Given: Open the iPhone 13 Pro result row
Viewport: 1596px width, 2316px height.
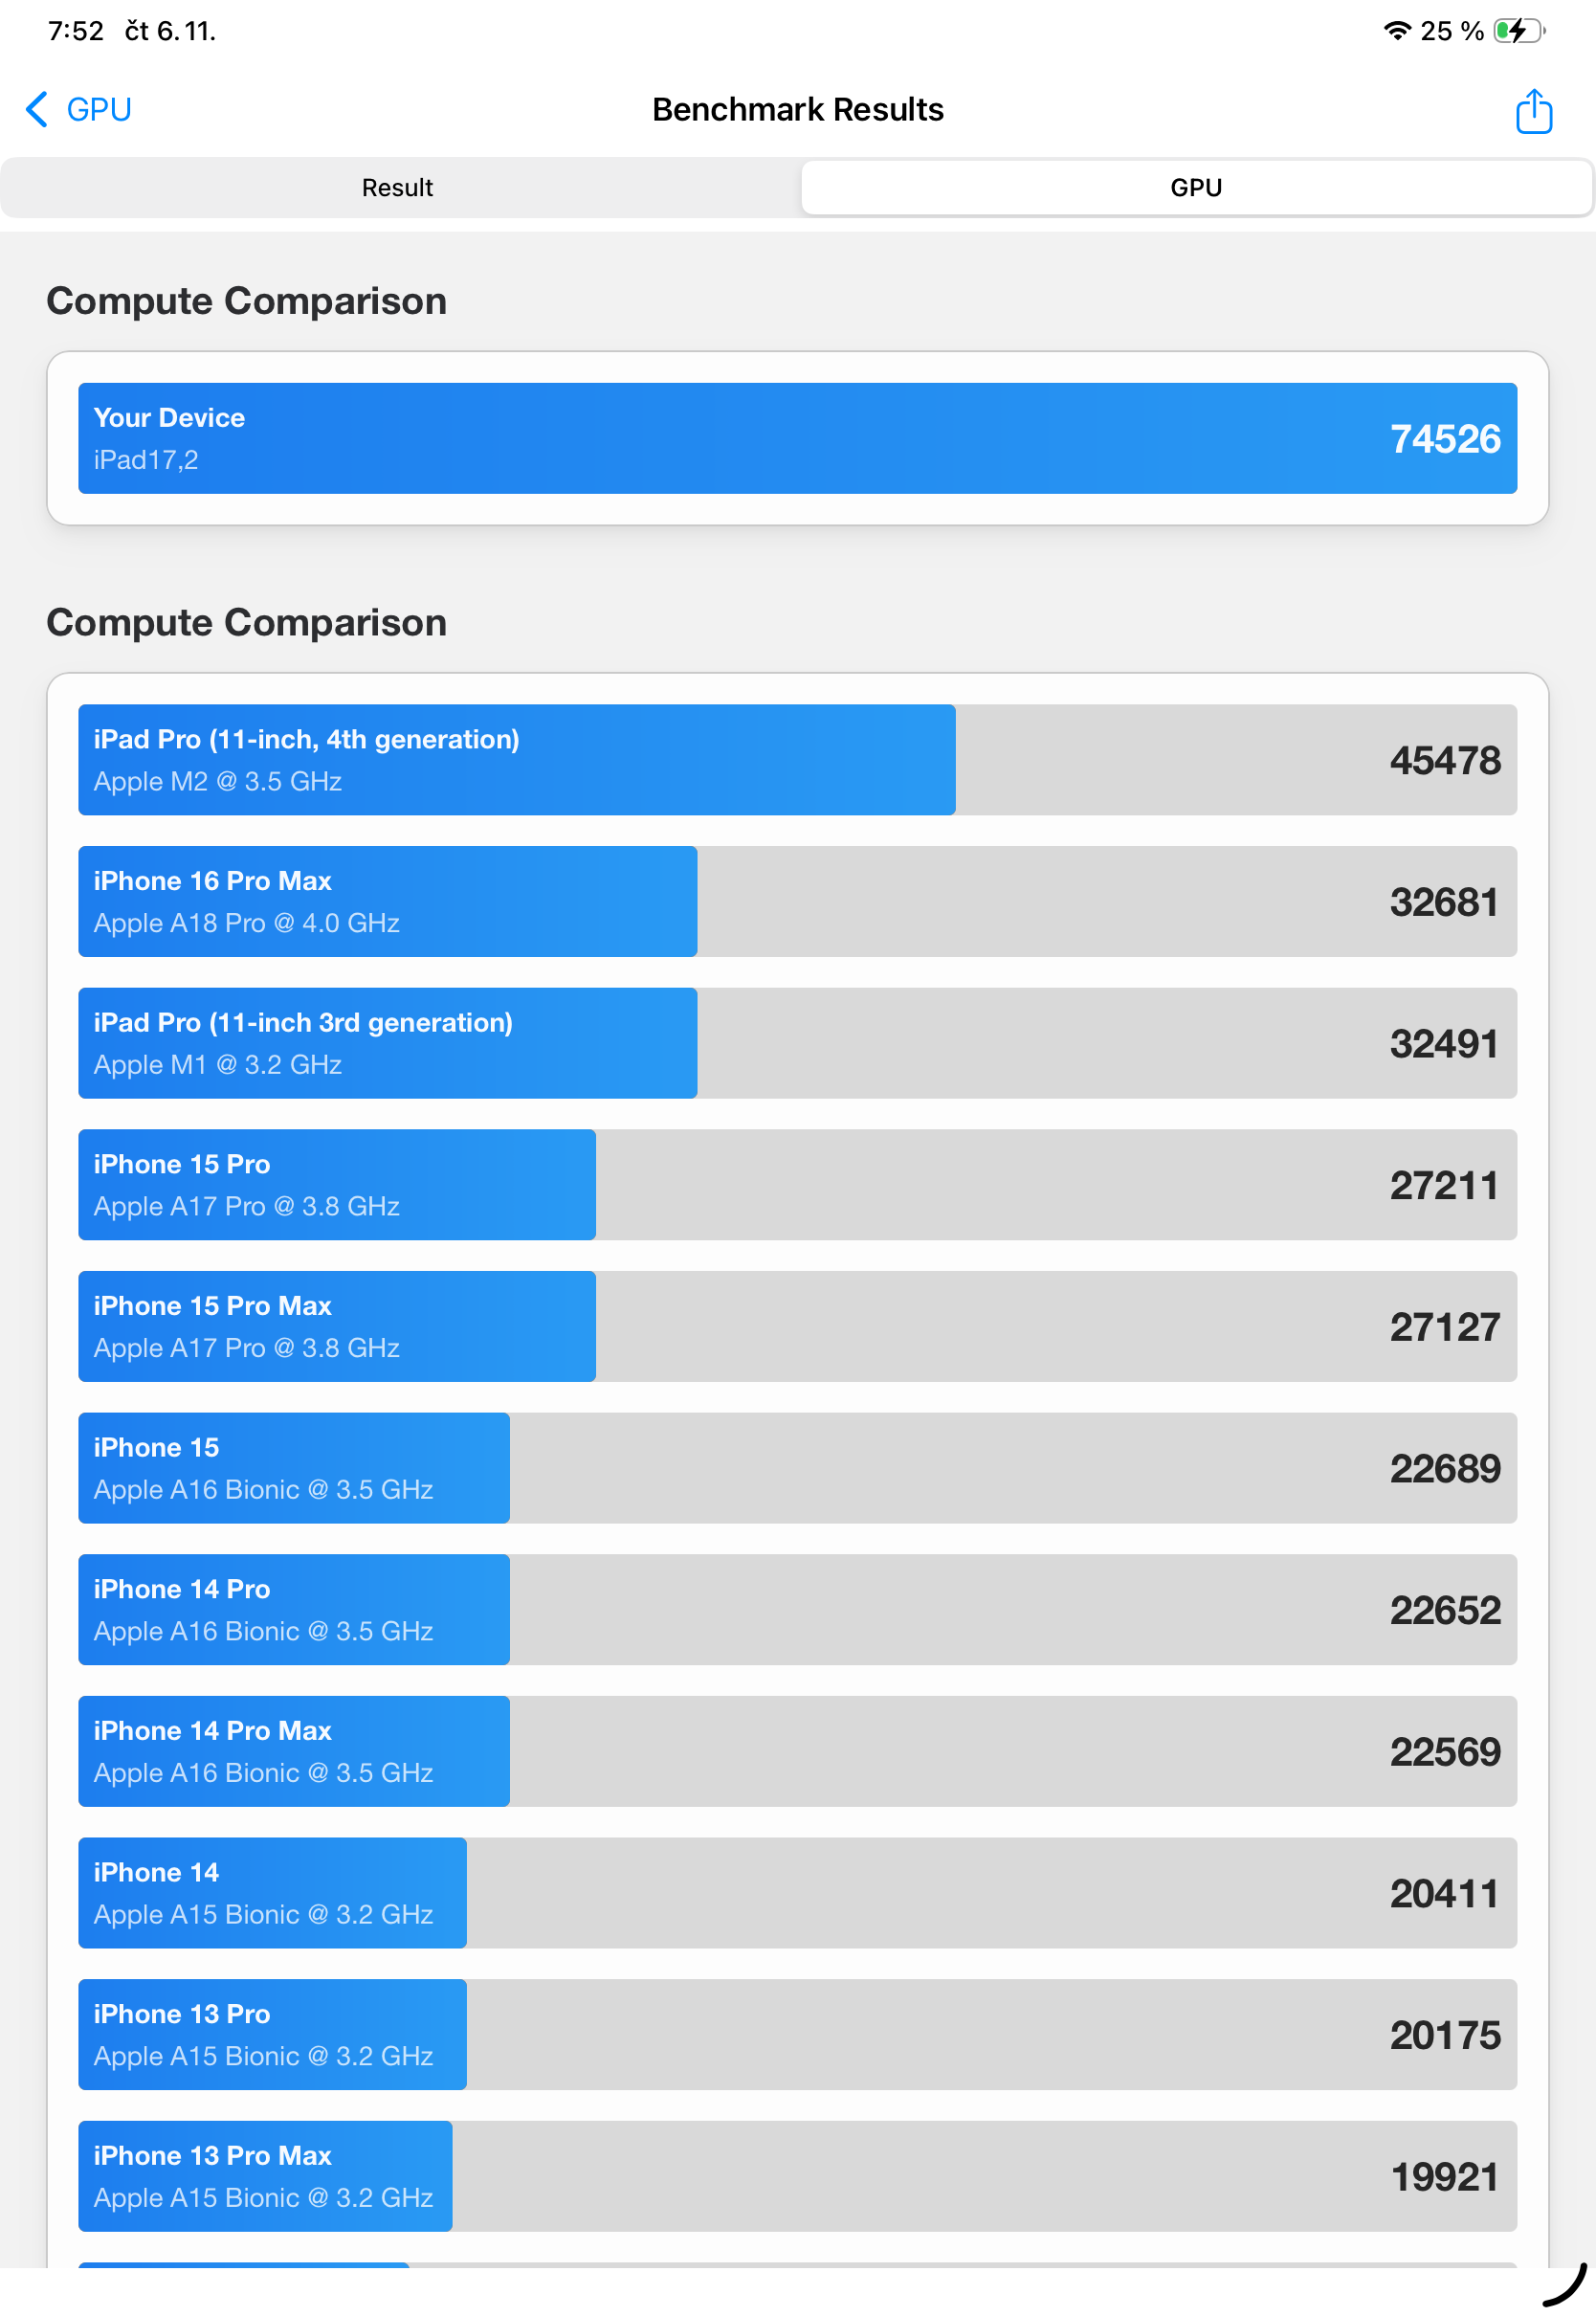Looking at the screenshot, I should [x=797, y=2035].
